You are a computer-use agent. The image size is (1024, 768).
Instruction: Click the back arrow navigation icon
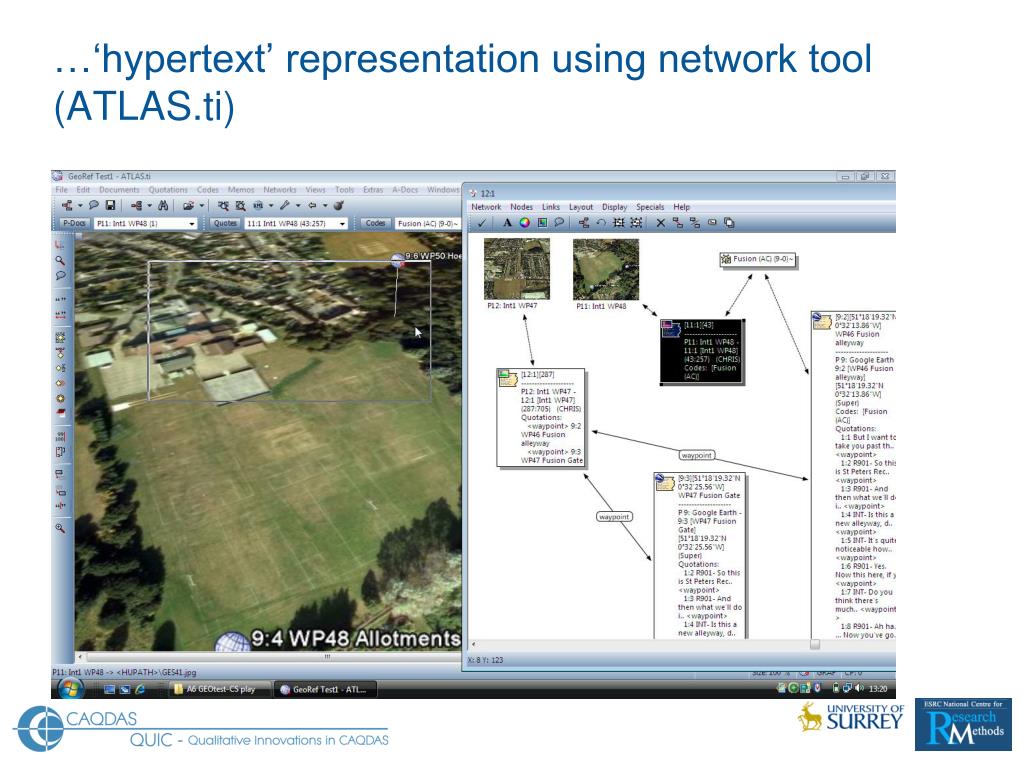coord(312,205)
